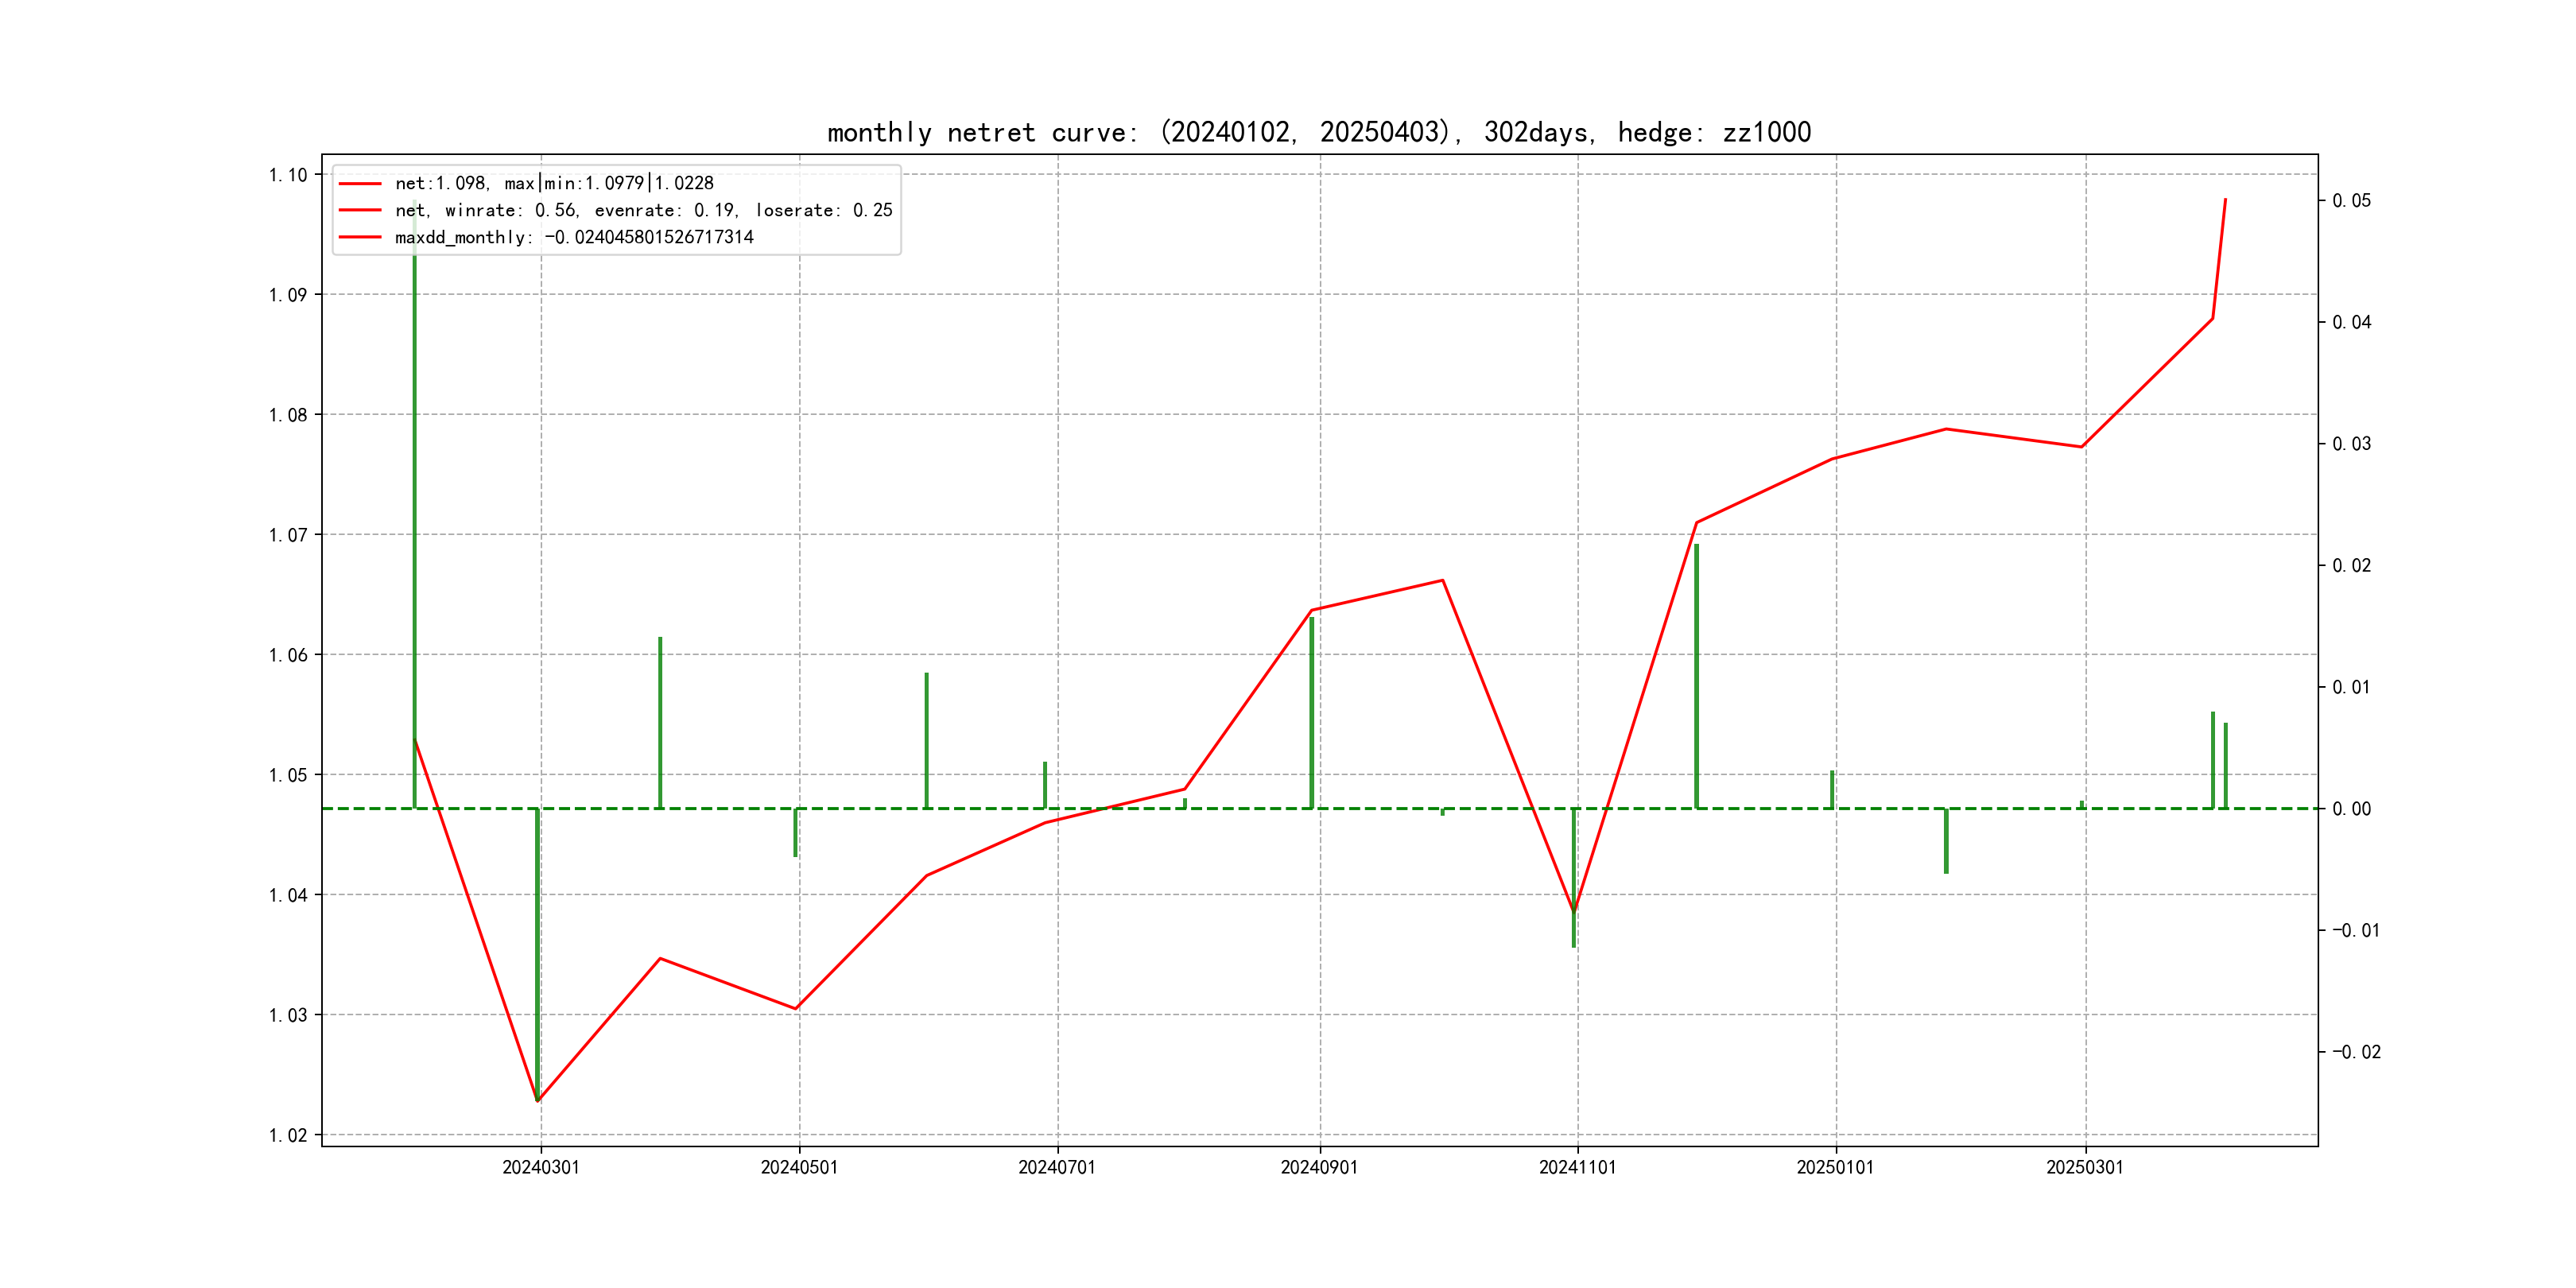Click the 20240501 x-axis date label
The width and height of the screenshot is (2576, 1288).
pyautogui.click(x=799, y=1167)
